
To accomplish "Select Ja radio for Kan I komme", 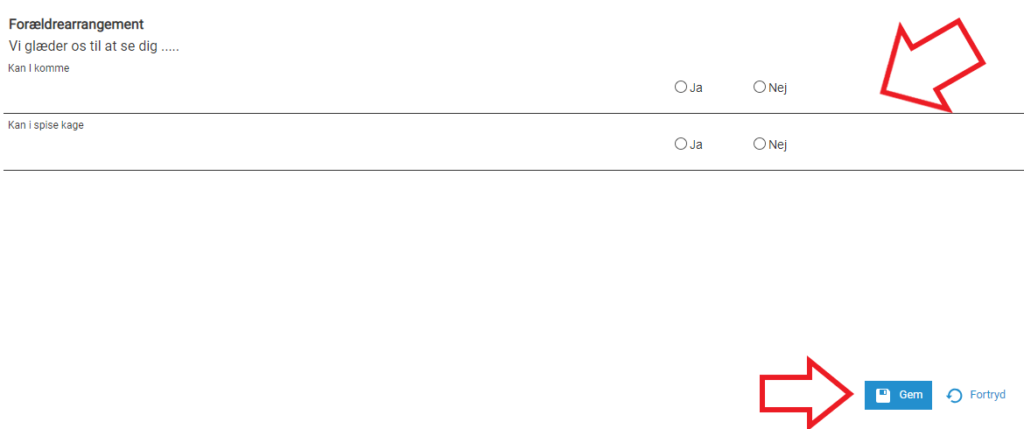I will 680,87.
